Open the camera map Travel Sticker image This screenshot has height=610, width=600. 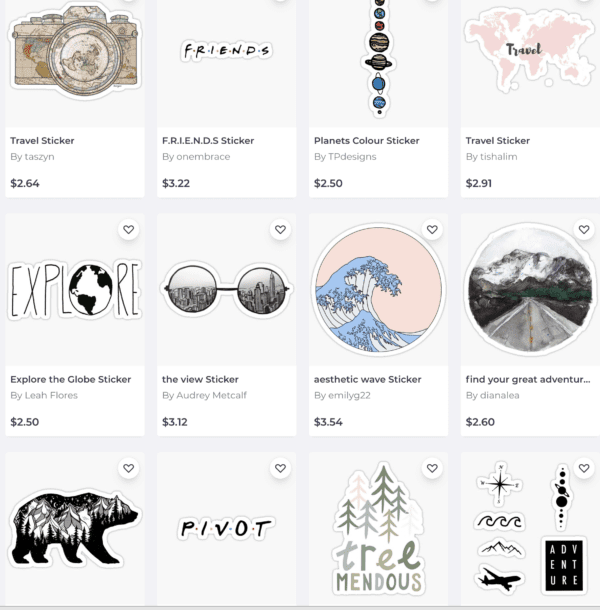75,51
